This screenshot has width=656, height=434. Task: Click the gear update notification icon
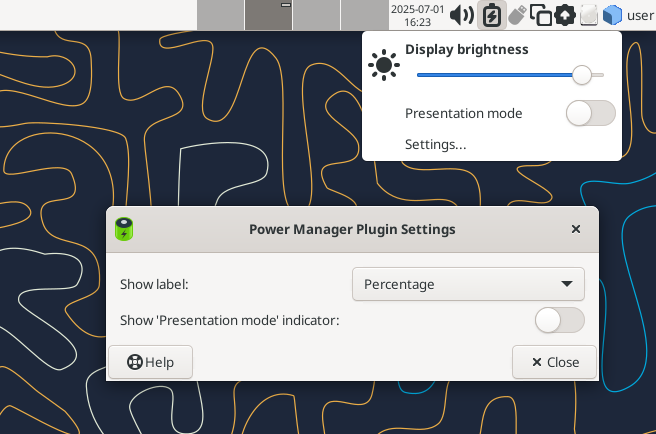point(565,15)
